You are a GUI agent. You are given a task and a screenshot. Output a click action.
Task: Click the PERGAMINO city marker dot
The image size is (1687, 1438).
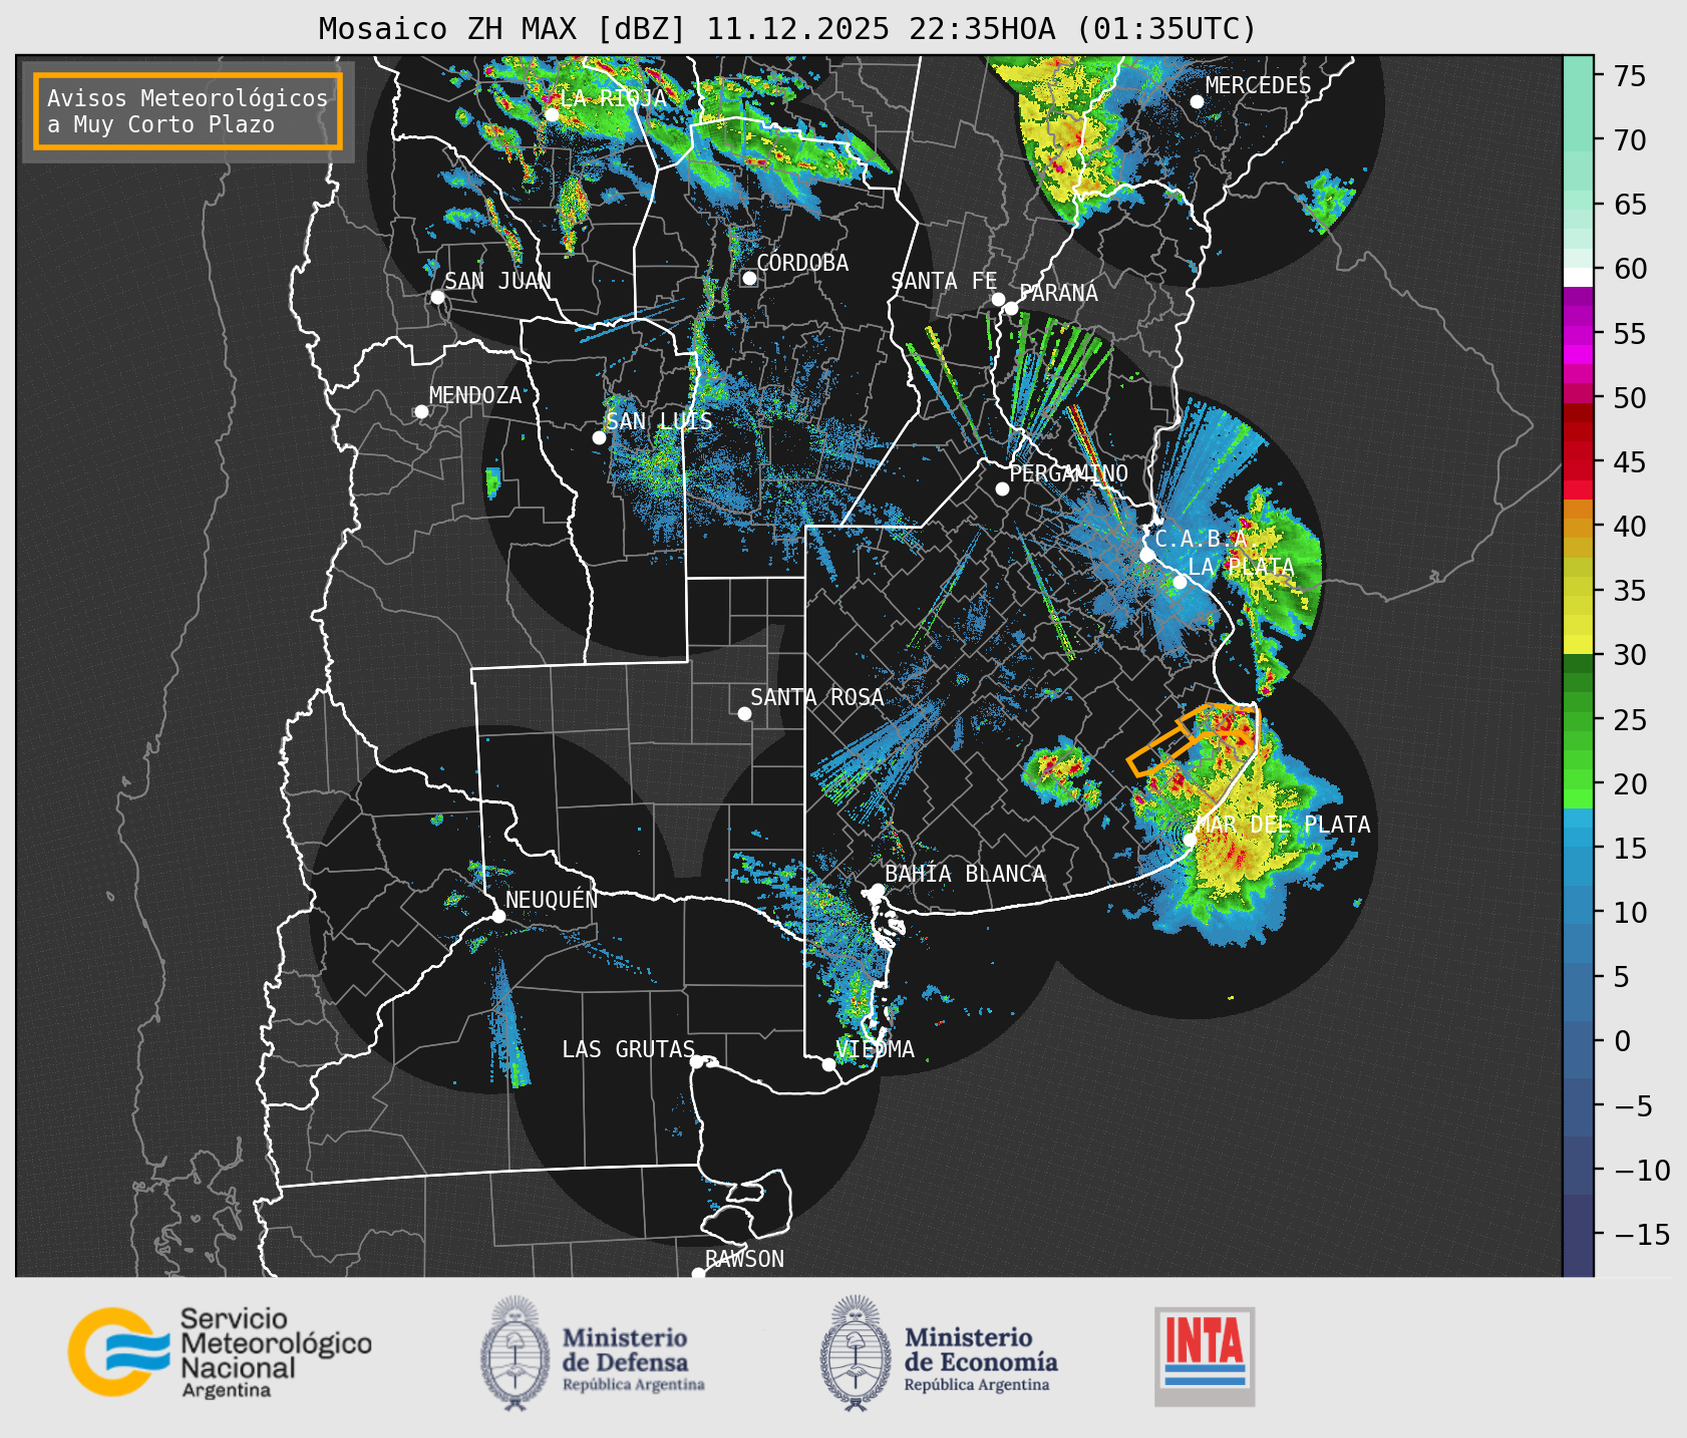1002,489
